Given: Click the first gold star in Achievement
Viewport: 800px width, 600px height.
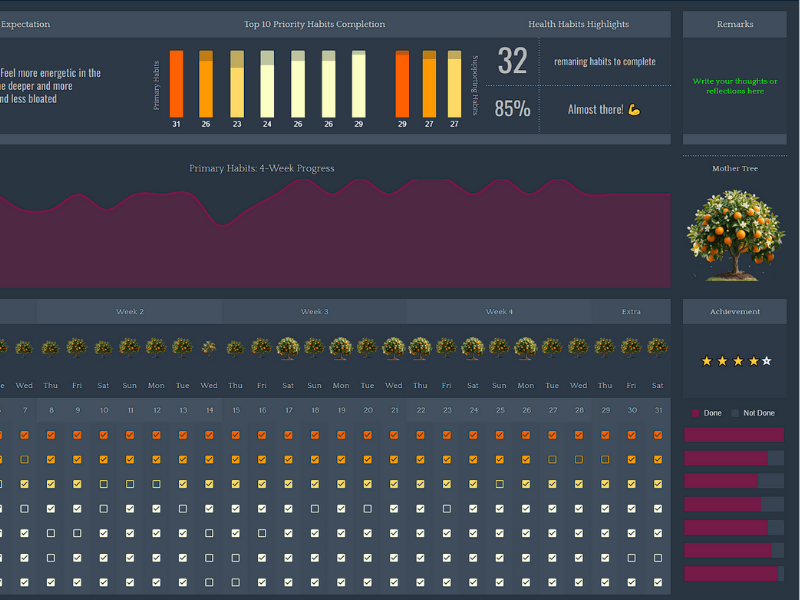Looking at the screenshot, I should (x=707, y=361).
